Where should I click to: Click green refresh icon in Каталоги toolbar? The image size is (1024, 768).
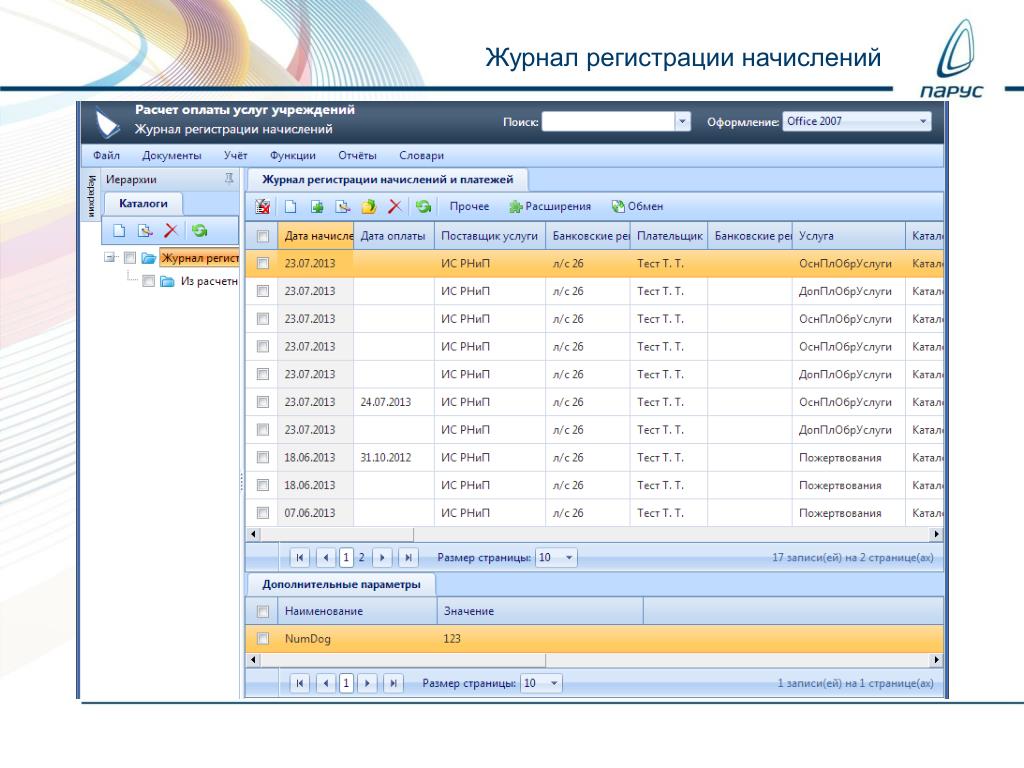tap(200, 230)
